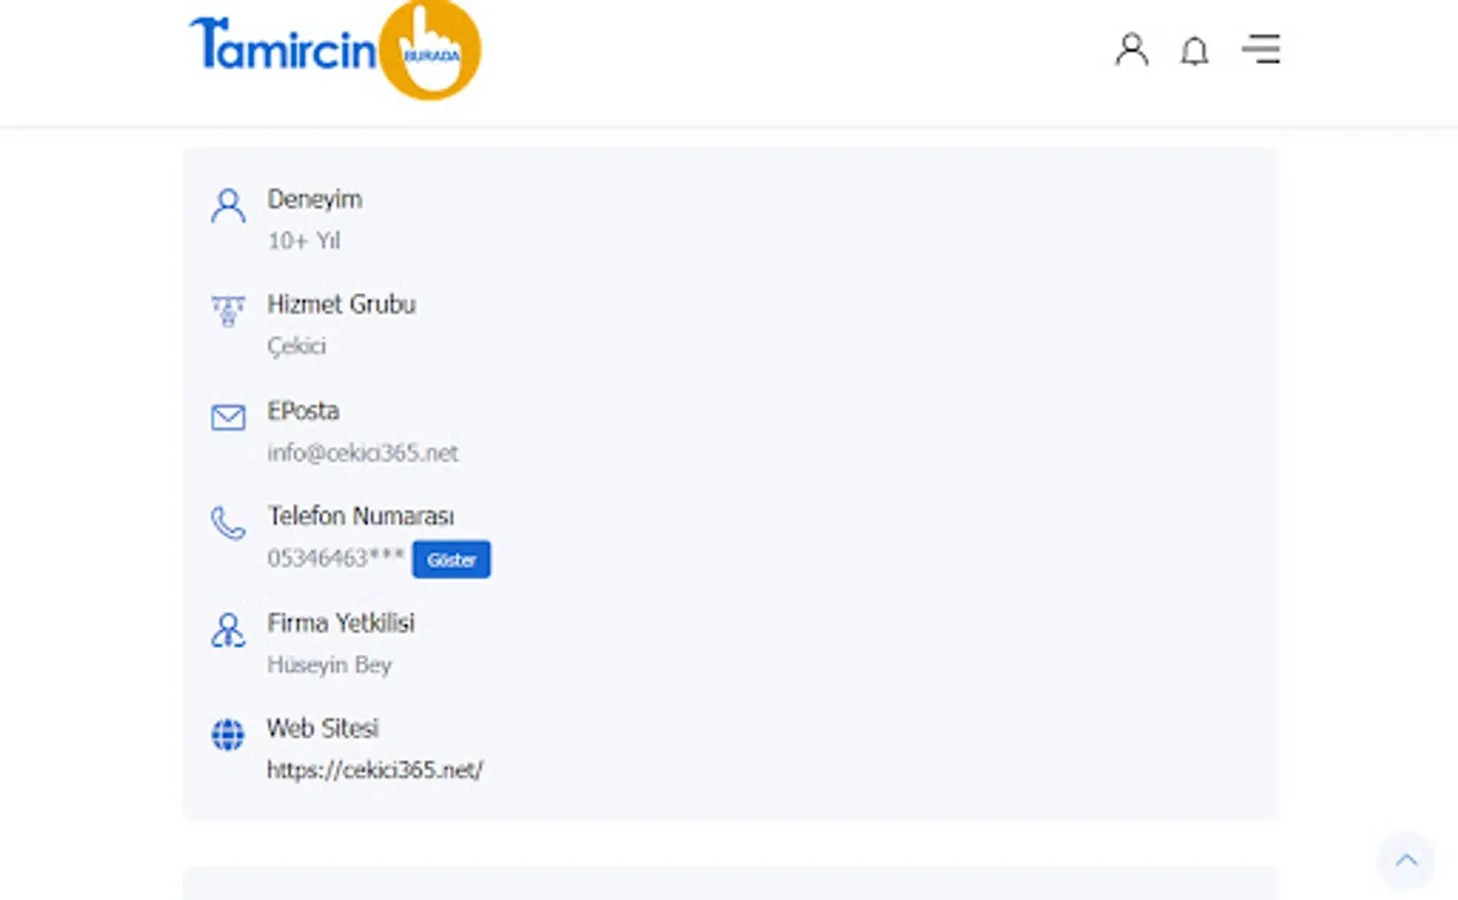Click the Telefon Numarası phone icon
Viewport: 1458px width, 900px height.
(228, 523)
